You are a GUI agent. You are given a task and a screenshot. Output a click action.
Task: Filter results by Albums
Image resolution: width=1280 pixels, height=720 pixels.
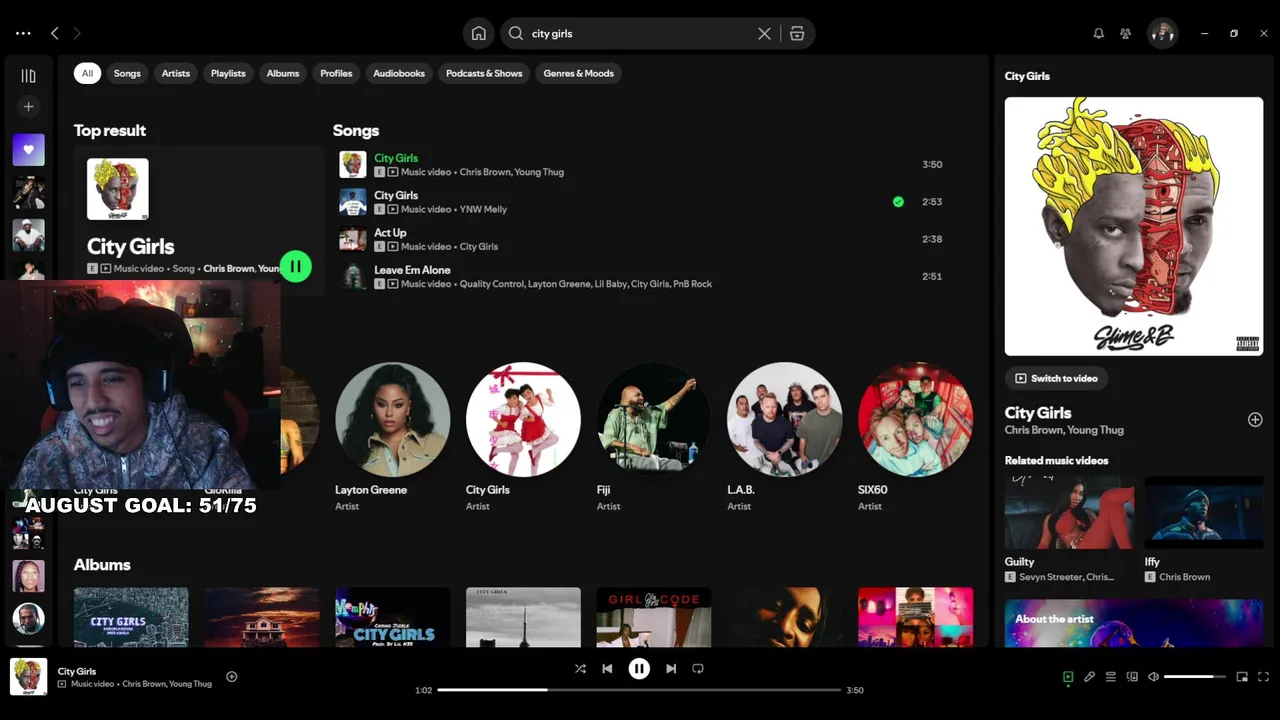tap(283, 73)
